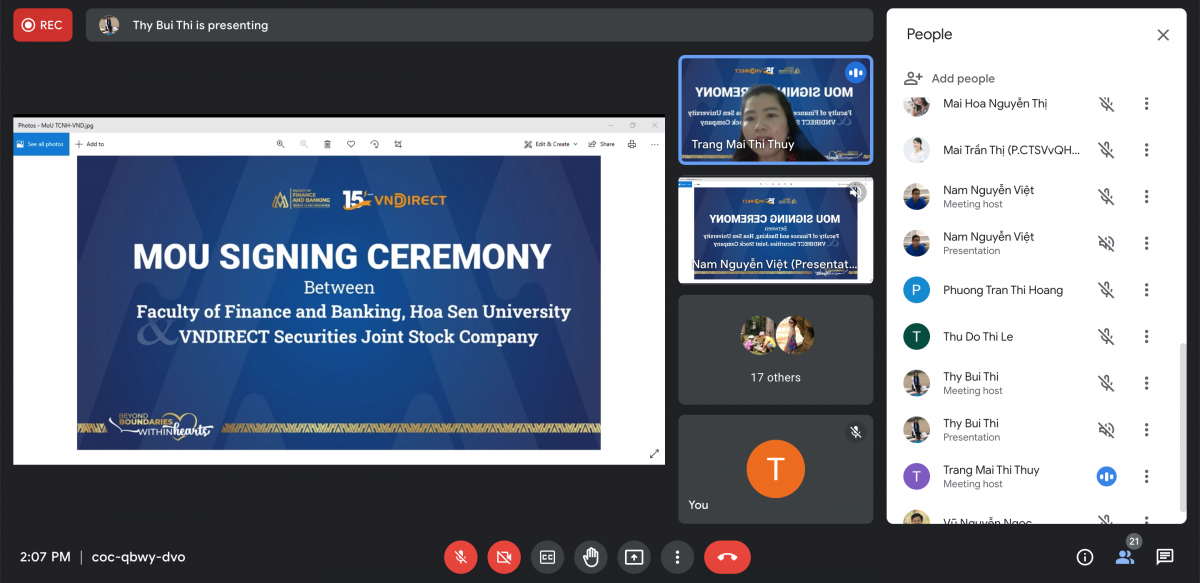The image size is (1200, 583).
Task: Click the red leave call button
Action: coord(727,557)
